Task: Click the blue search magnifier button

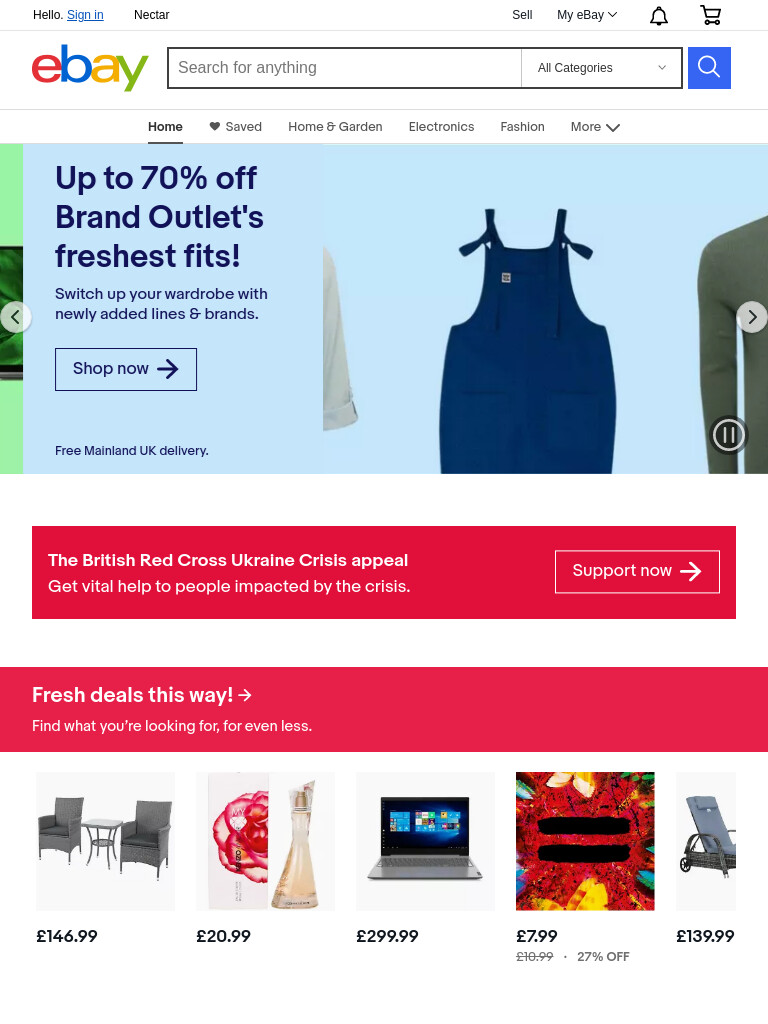Action: tap(709, 68)
